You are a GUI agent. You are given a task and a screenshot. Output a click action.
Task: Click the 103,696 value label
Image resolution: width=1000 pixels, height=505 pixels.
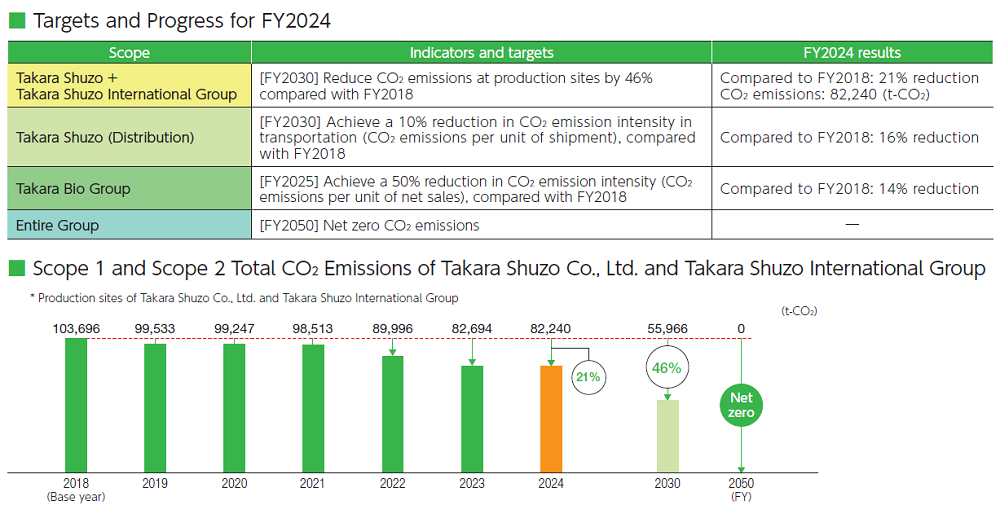76,328
